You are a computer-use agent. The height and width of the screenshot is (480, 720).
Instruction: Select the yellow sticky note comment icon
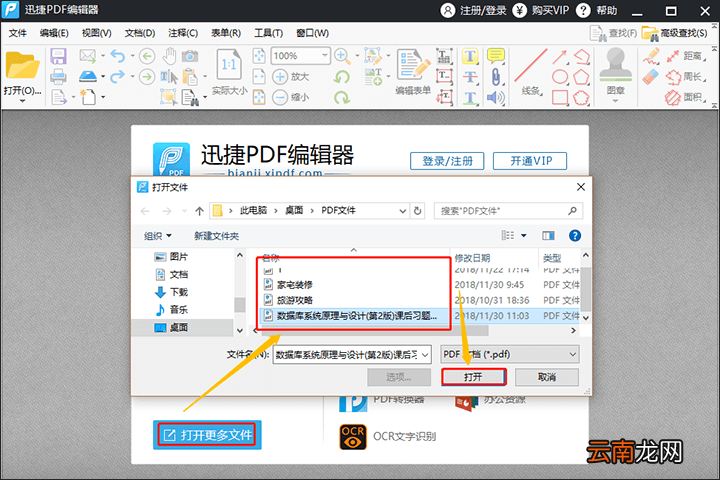tap(496, 56)
